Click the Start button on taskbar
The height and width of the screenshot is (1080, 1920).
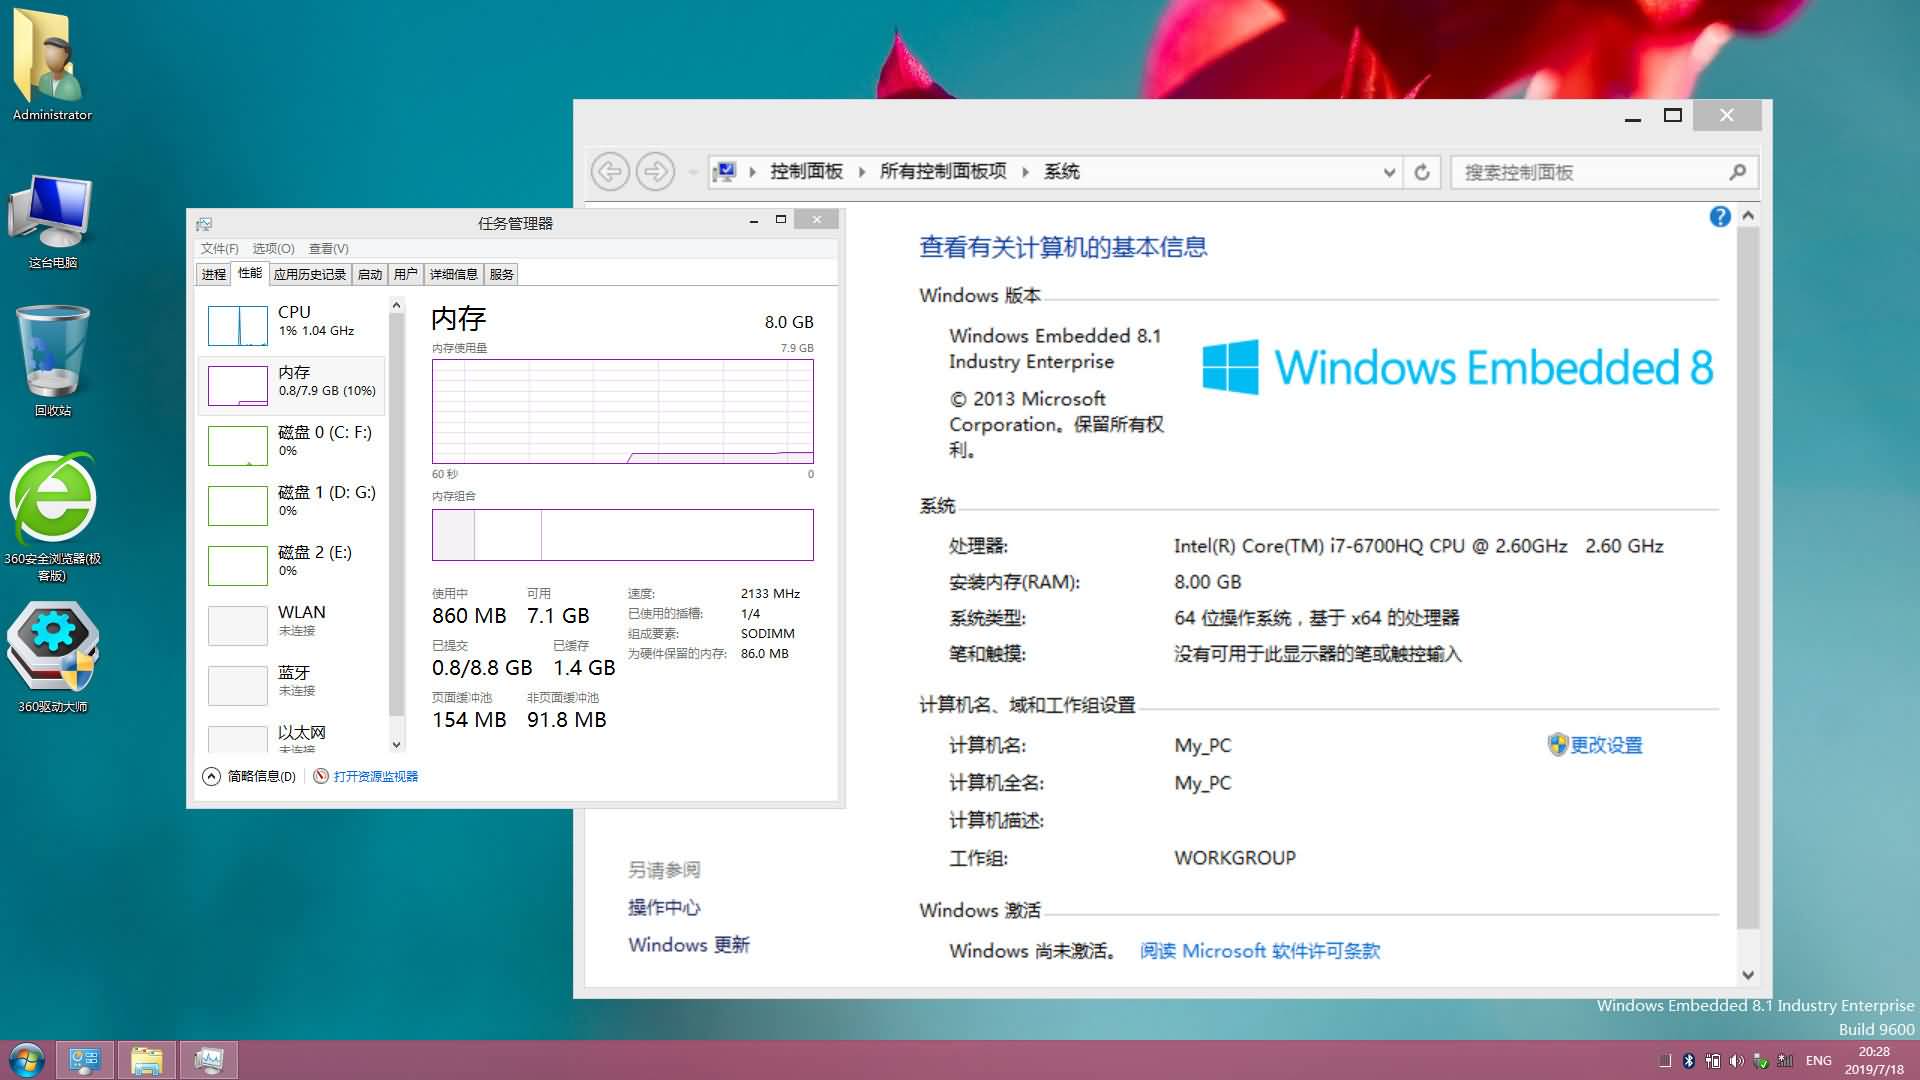(27, 1060)
